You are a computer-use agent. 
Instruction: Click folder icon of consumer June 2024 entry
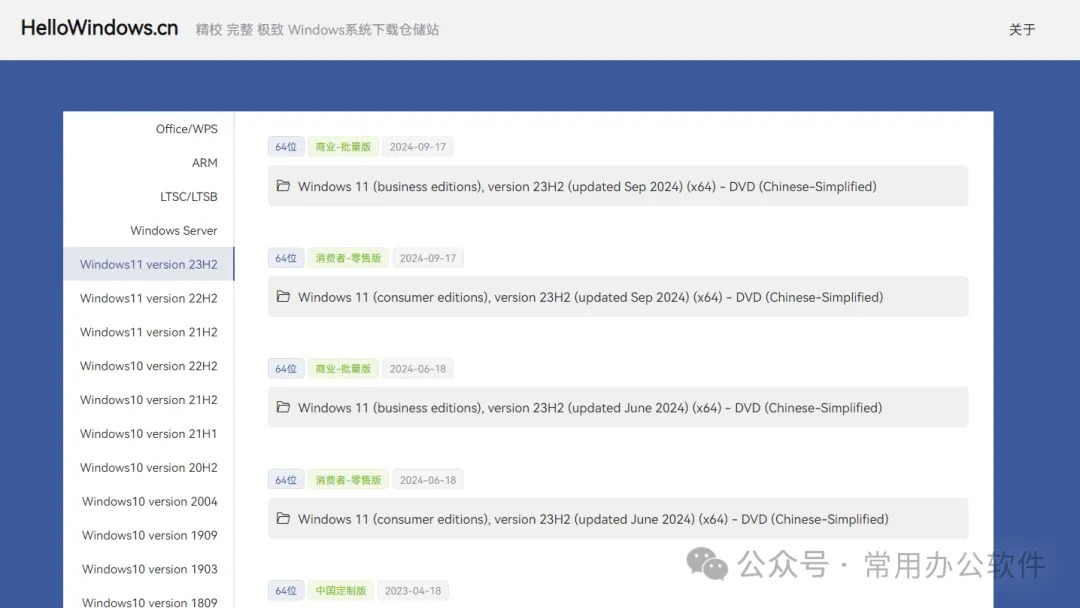(283, 518)
